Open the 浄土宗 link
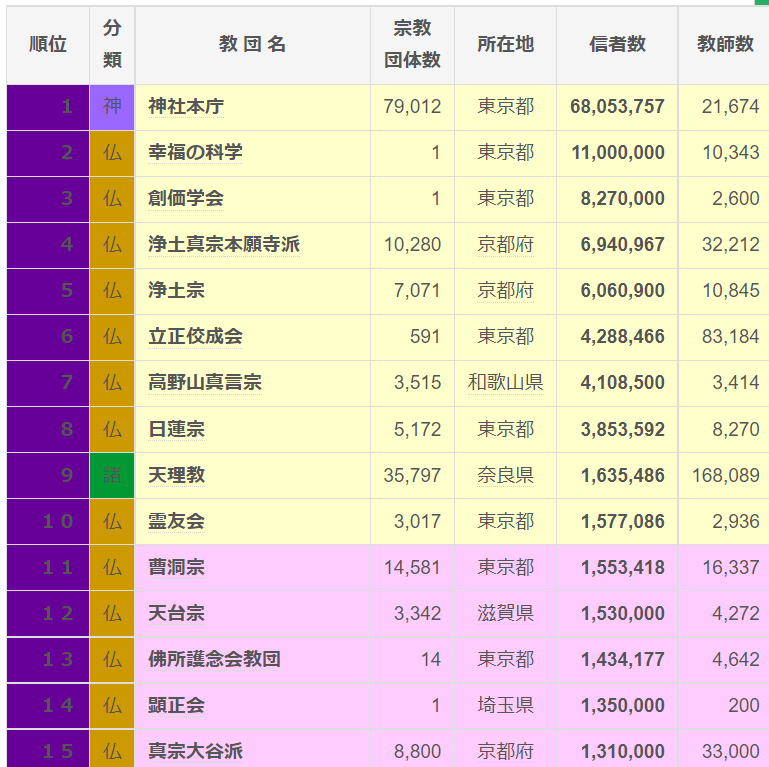This screenshot has width=769, height=767. 176,290
